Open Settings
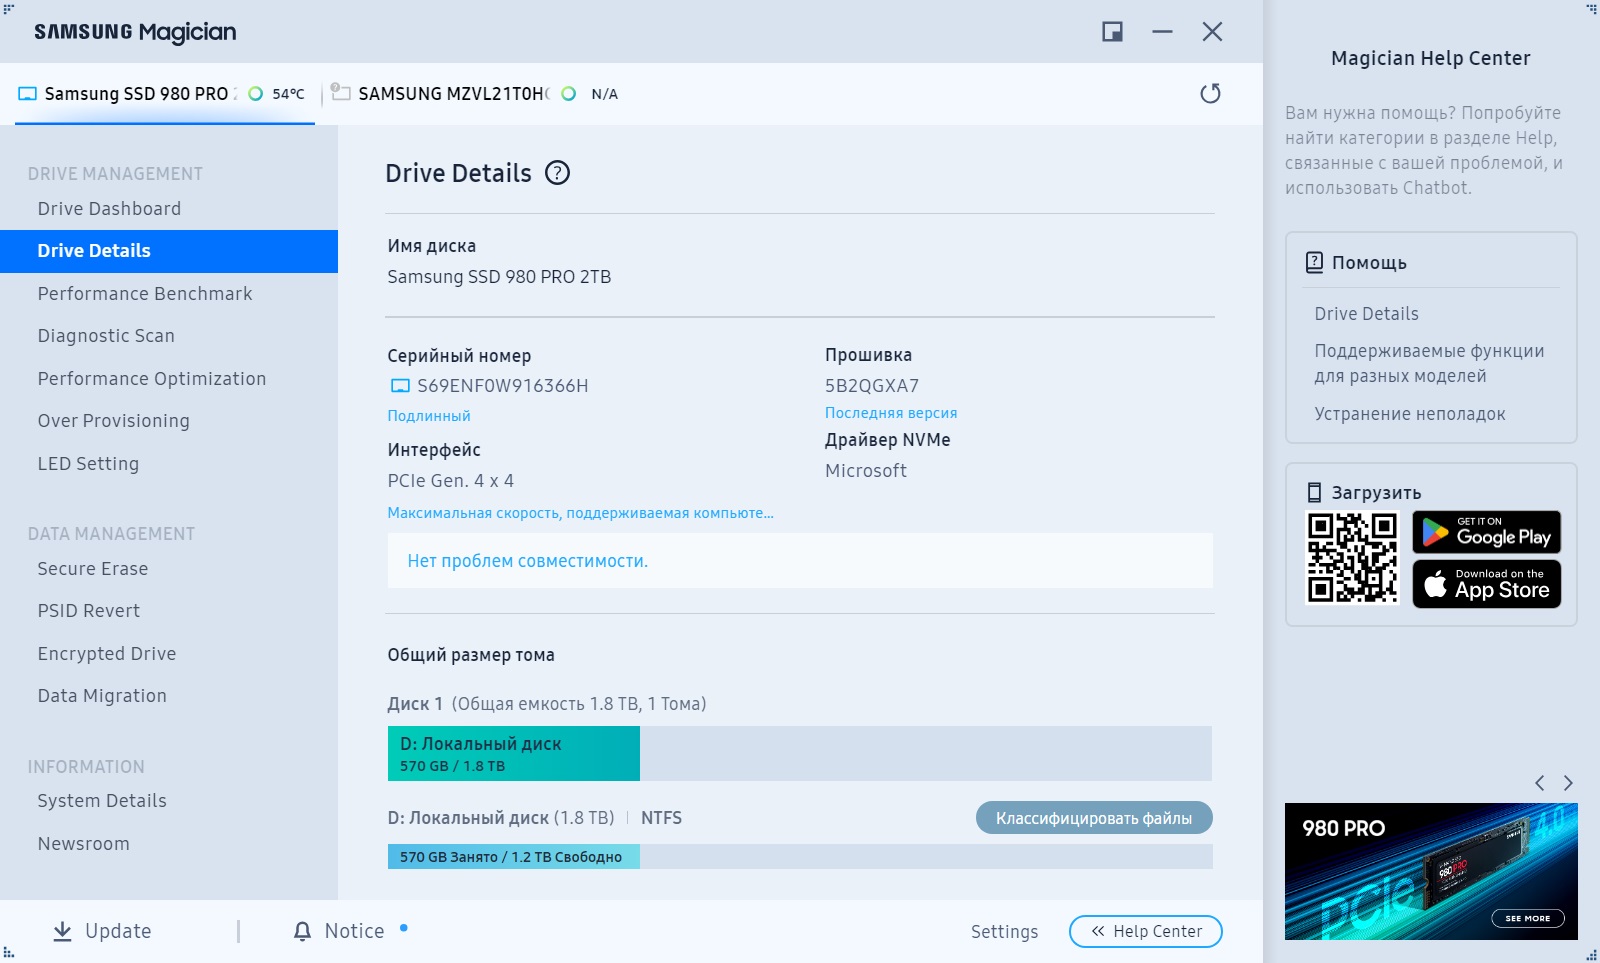Screen dimensions: 1600x963 point(1004,932)
